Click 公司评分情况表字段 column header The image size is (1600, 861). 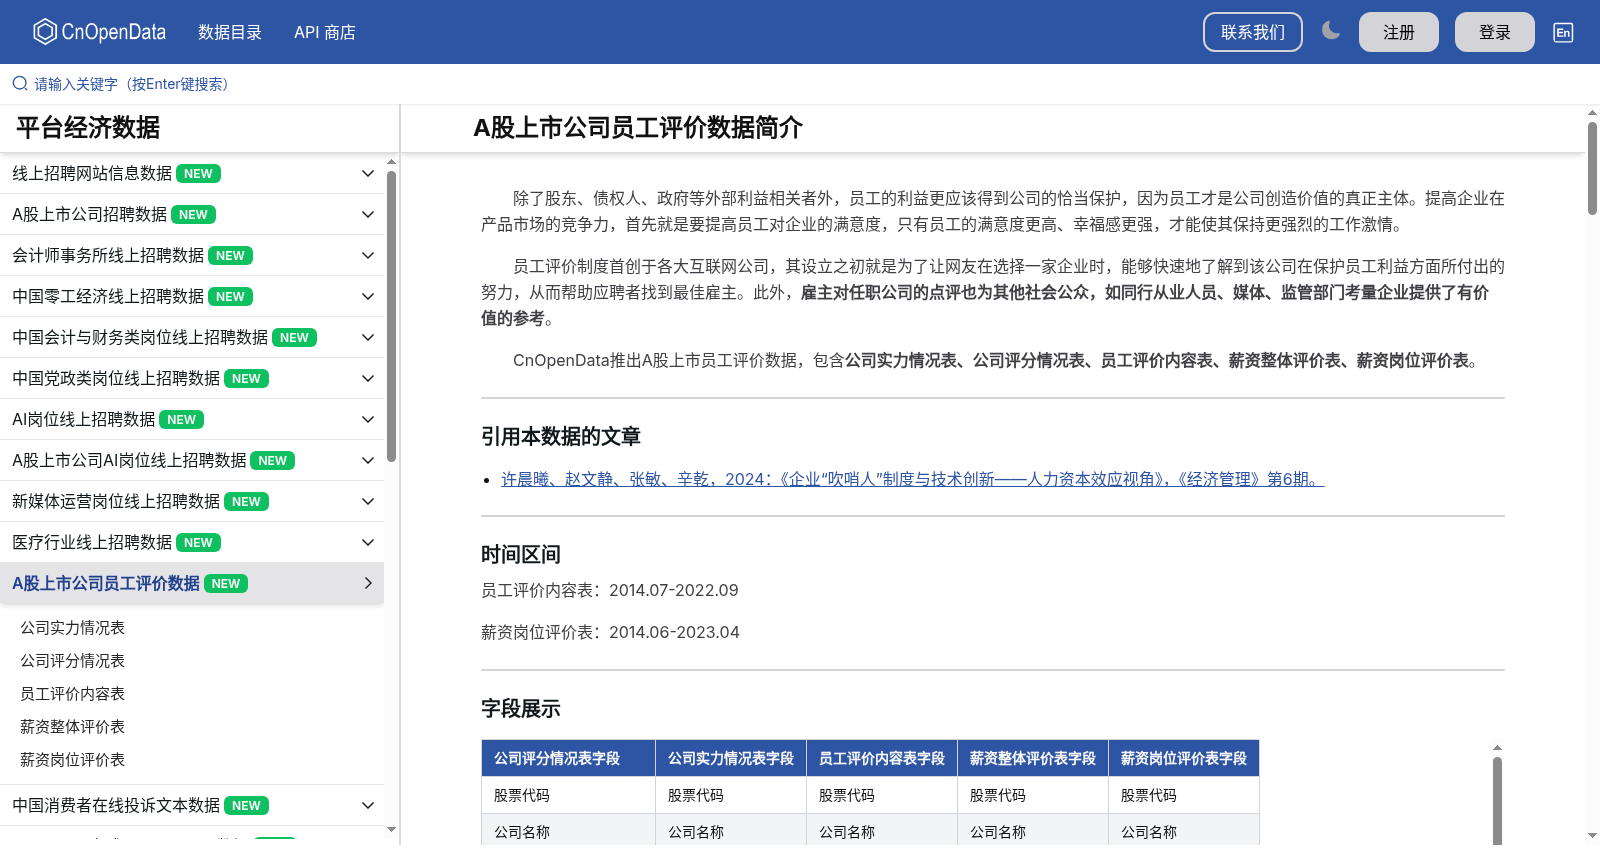click(x=568, y=759)
